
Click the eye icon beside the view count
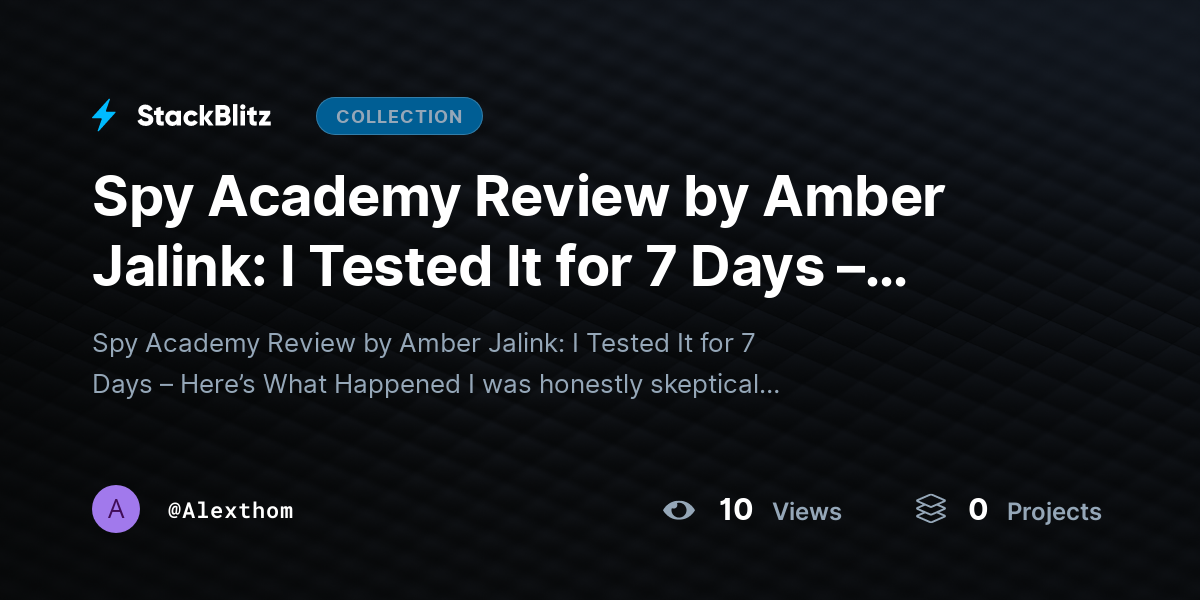tap(679, 510)
